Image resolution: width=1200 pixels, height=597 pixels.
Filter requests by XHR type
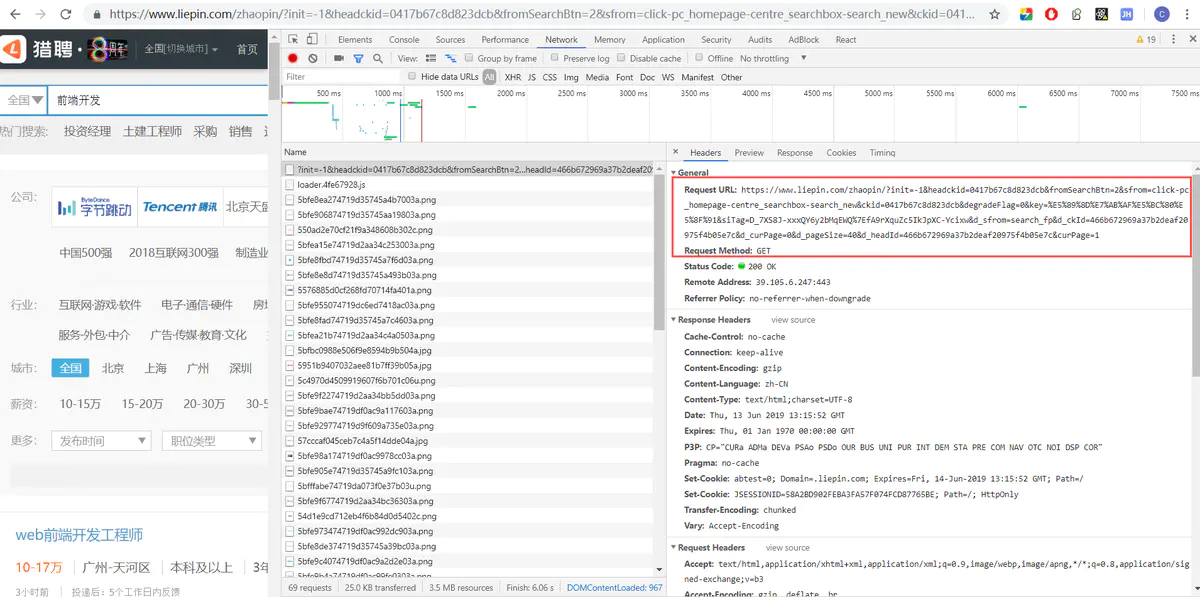pos(513,77)
